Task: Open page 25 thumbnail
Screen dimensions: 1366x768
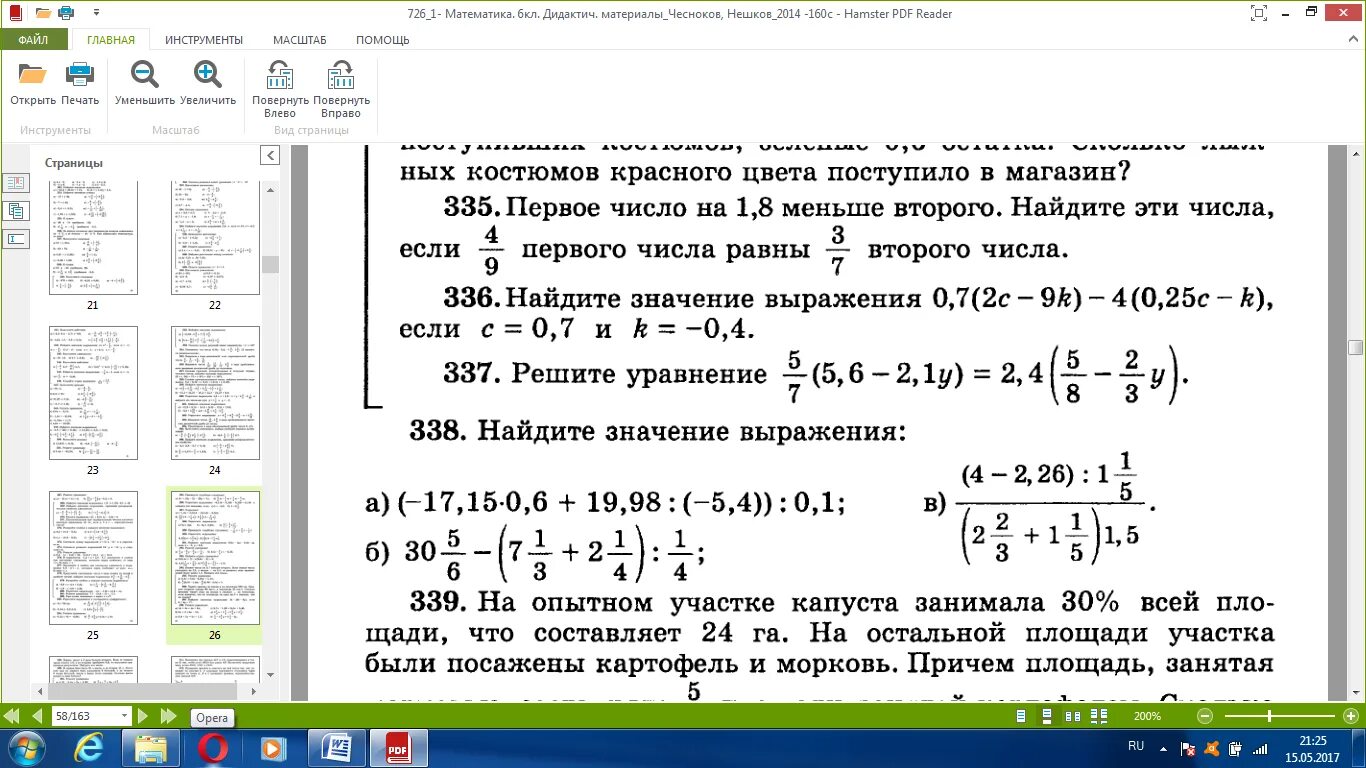Action: tap(93, 558)
